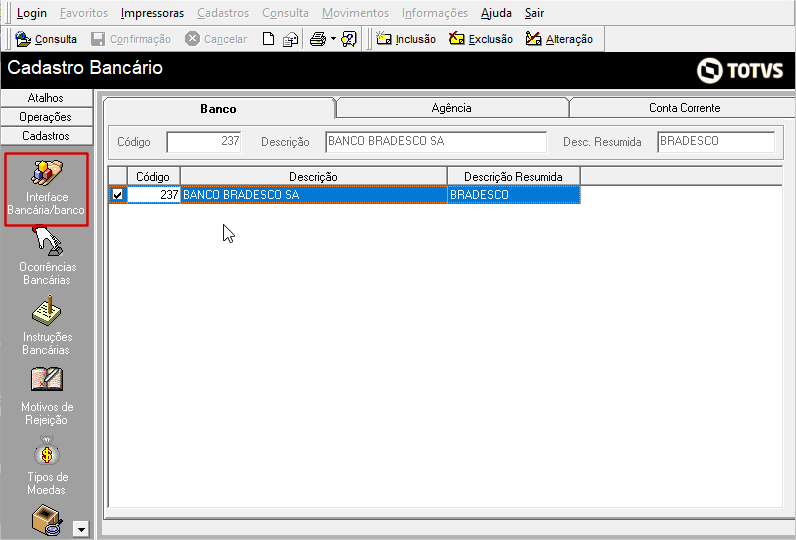Expand the printer dropdown arrow
Viewport: 796px width, 540px height.
click(333, 39)
